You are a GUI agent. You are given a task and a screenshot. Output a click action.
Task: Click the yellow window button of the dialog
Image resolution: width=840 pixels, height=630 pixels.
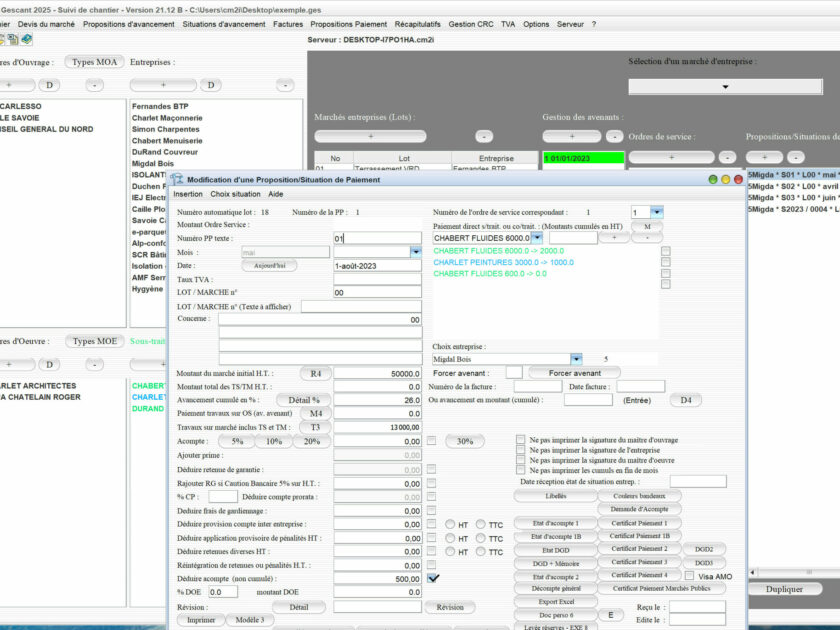point(725,179)
